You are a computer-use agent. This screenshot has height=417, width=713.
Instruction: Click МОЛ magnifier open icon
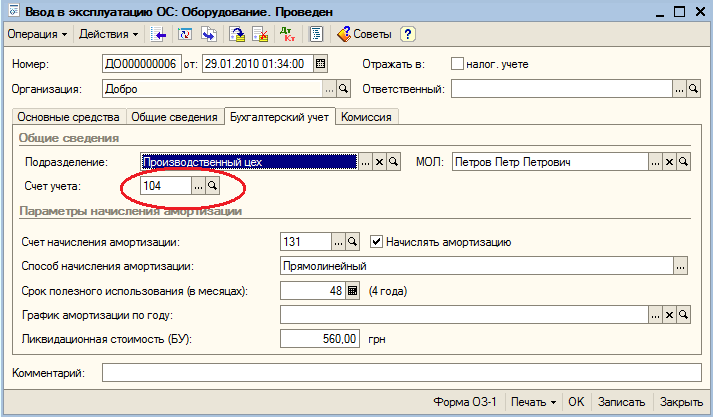tap(683, 162)
